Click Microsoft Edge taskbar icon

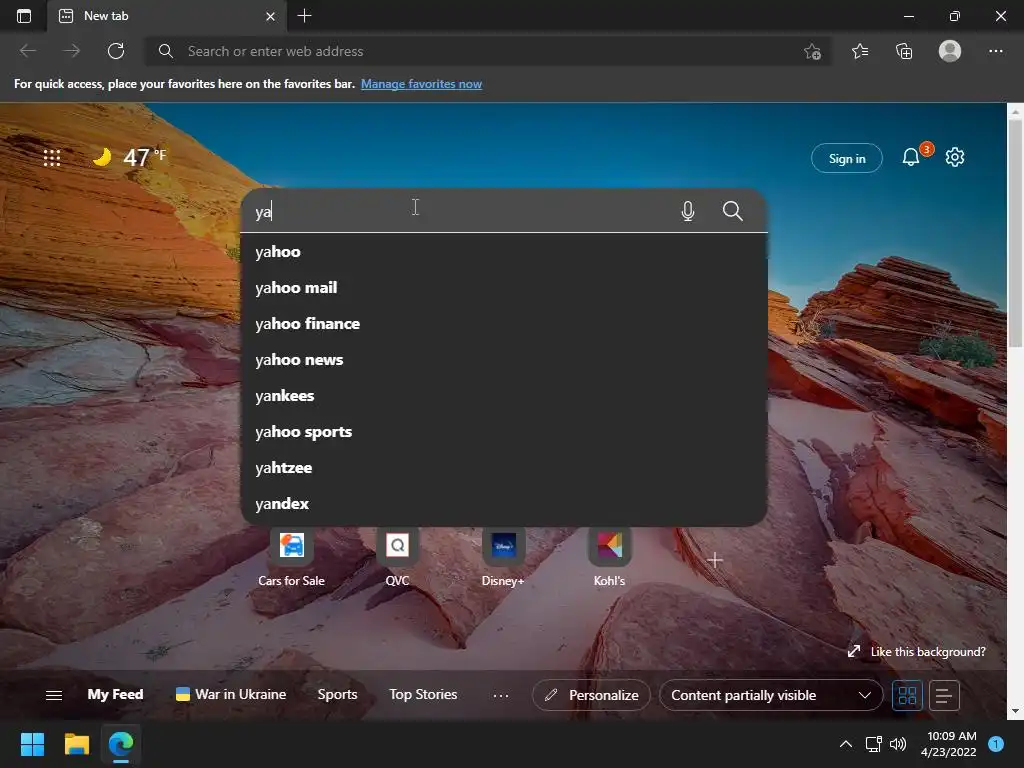pos(121,744)
